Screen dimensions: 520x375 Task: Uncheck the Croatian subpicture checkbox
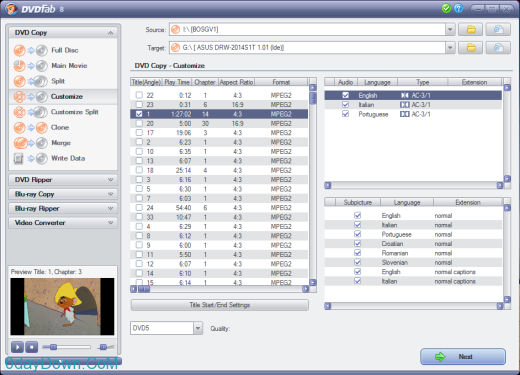[x=358, y=244]
